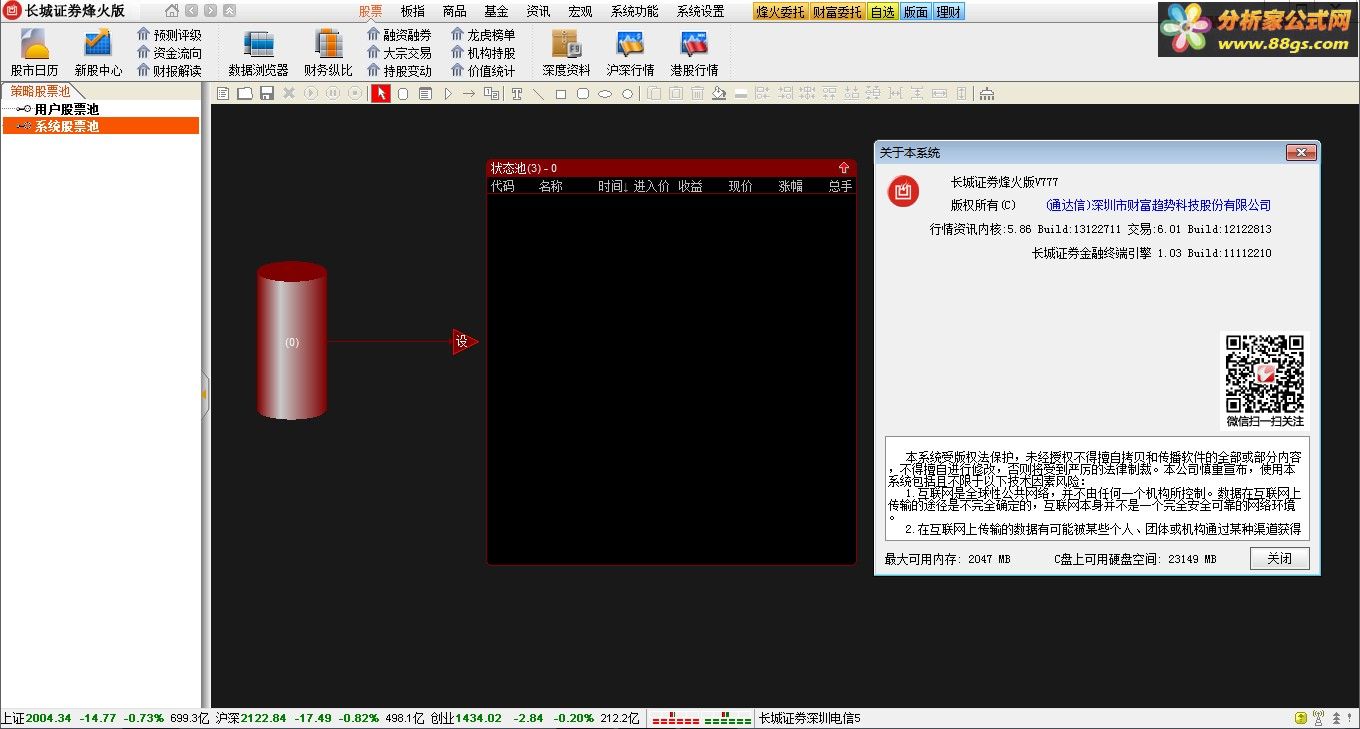
Task: Open 资金流向 capital flow
Action: click(x=168, y=53)
